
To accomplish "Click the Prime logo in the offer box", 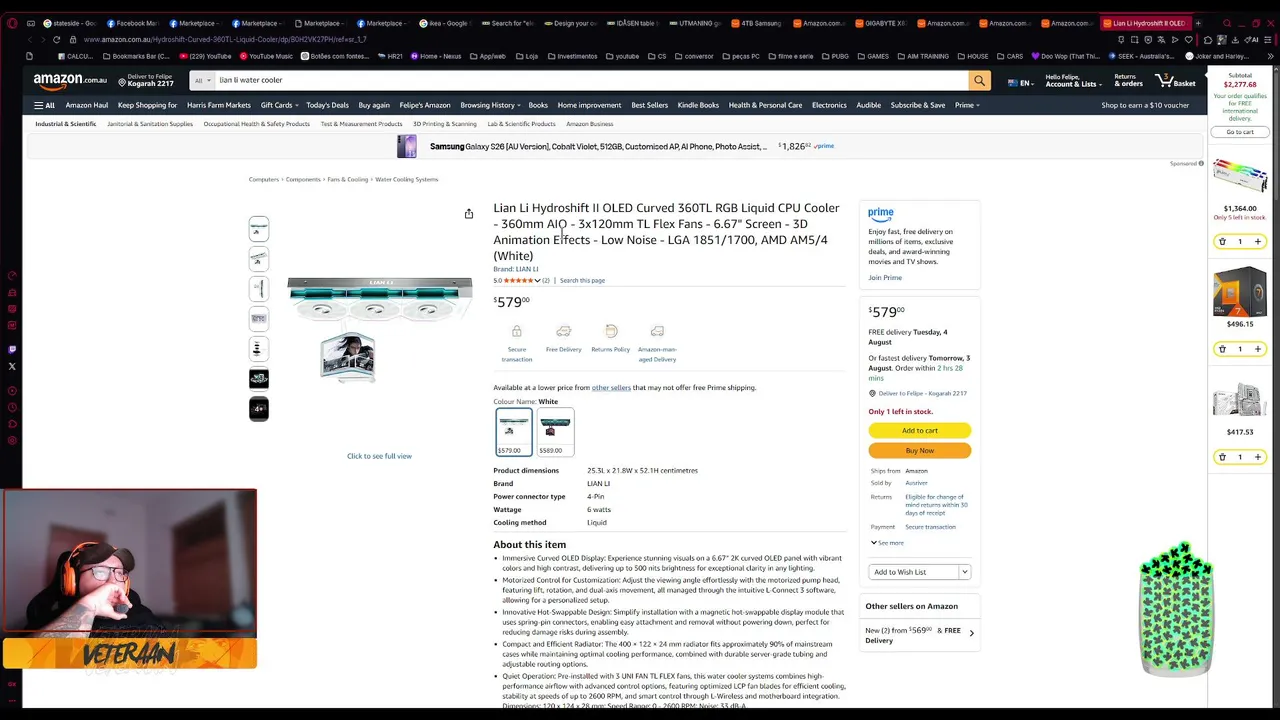I will tap(881, 214).
